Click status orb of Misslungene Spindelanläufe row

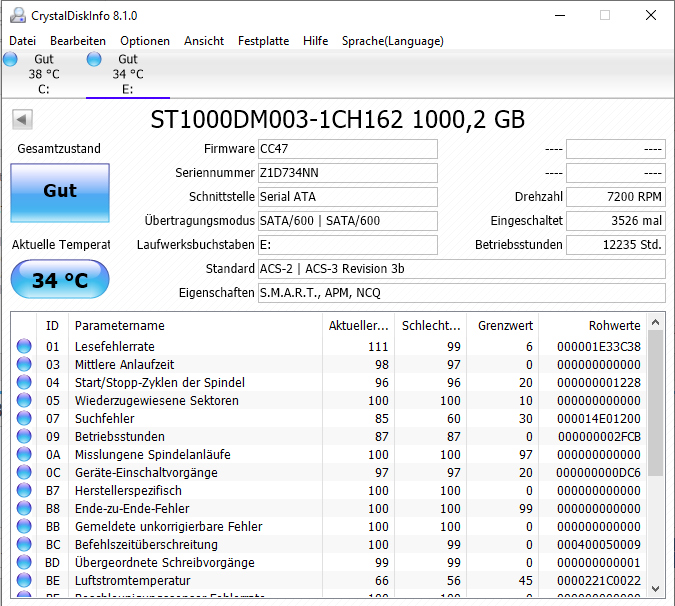24,454
